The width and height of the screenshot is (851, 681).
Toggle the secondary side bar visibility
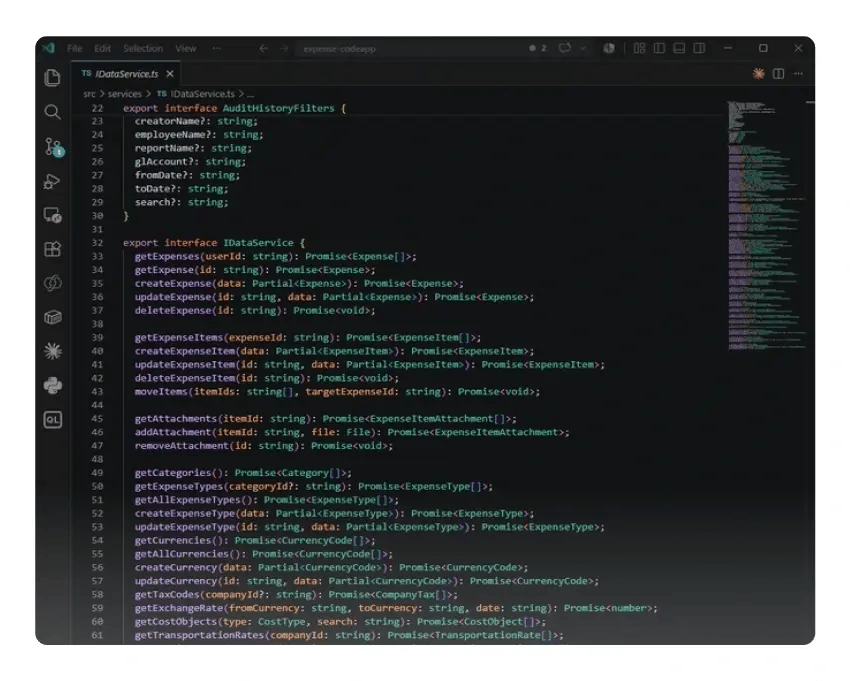tap(699, 48)
